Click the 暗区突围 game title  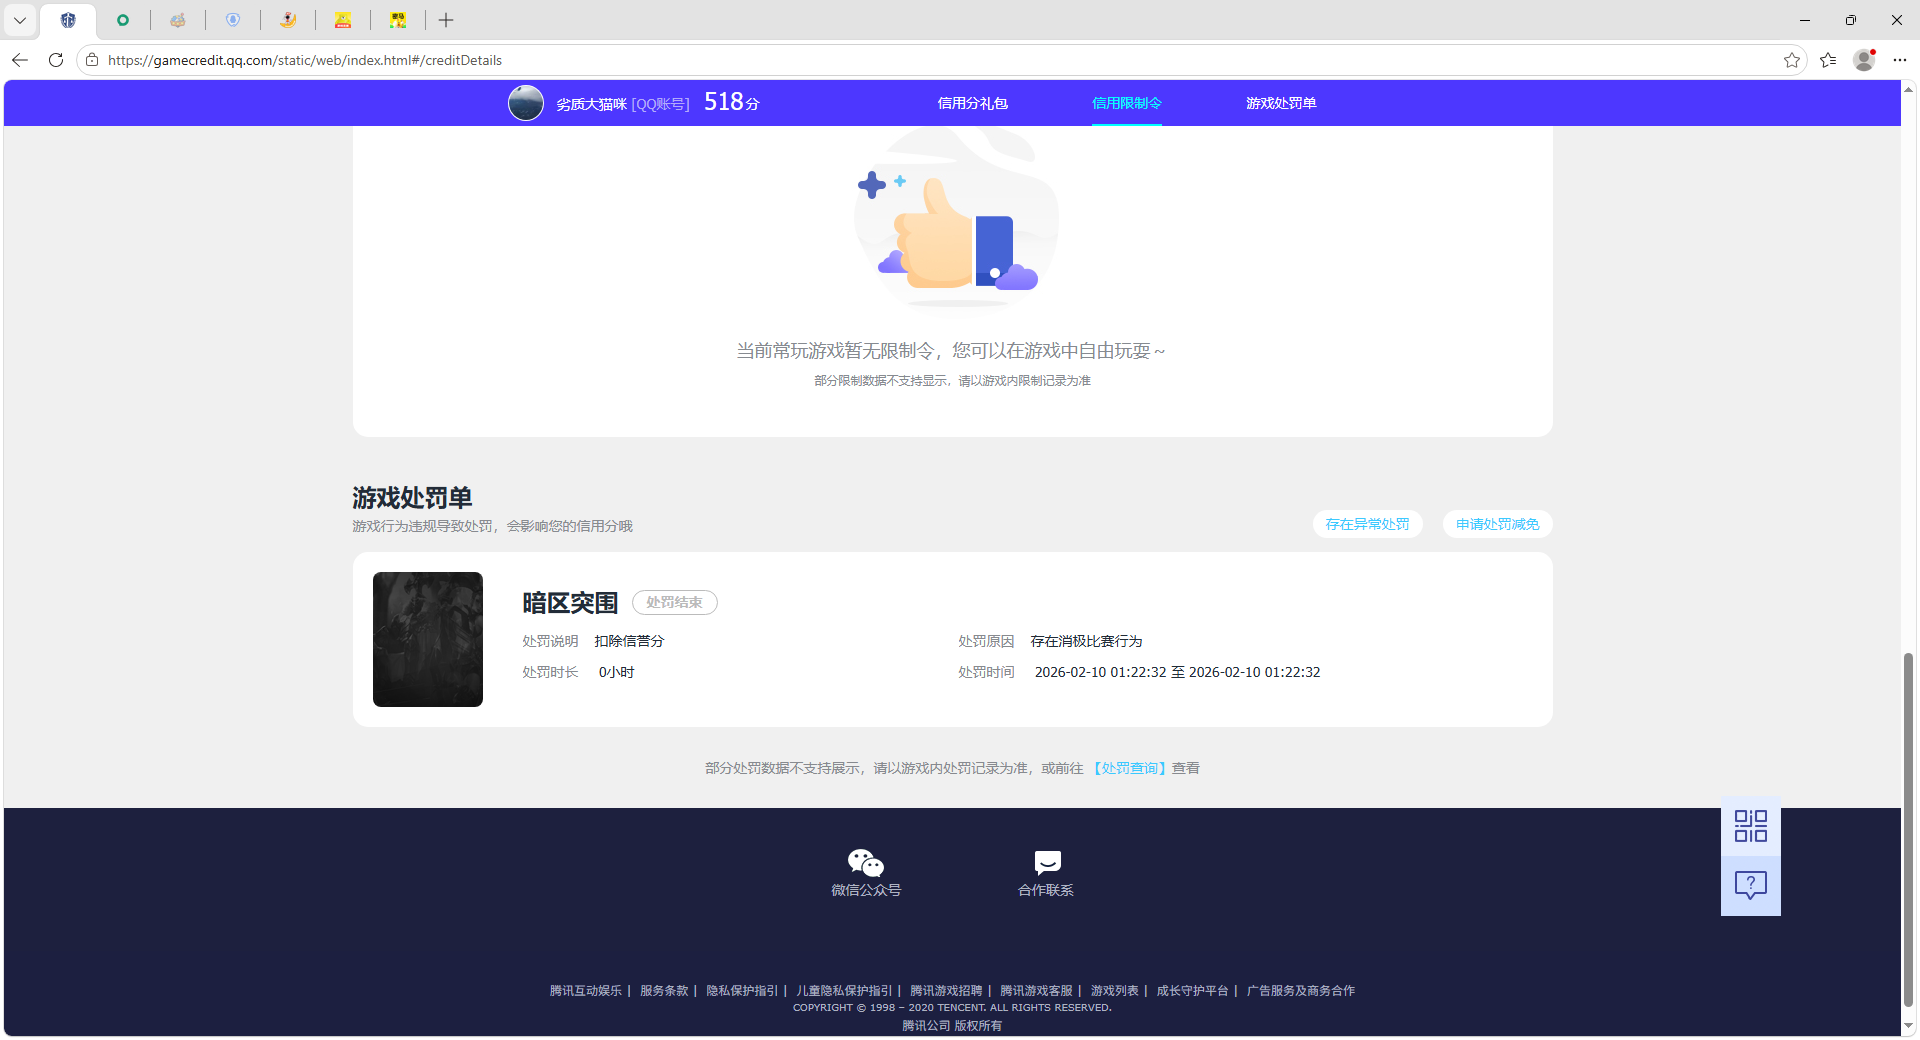click(x=570, y=603)
